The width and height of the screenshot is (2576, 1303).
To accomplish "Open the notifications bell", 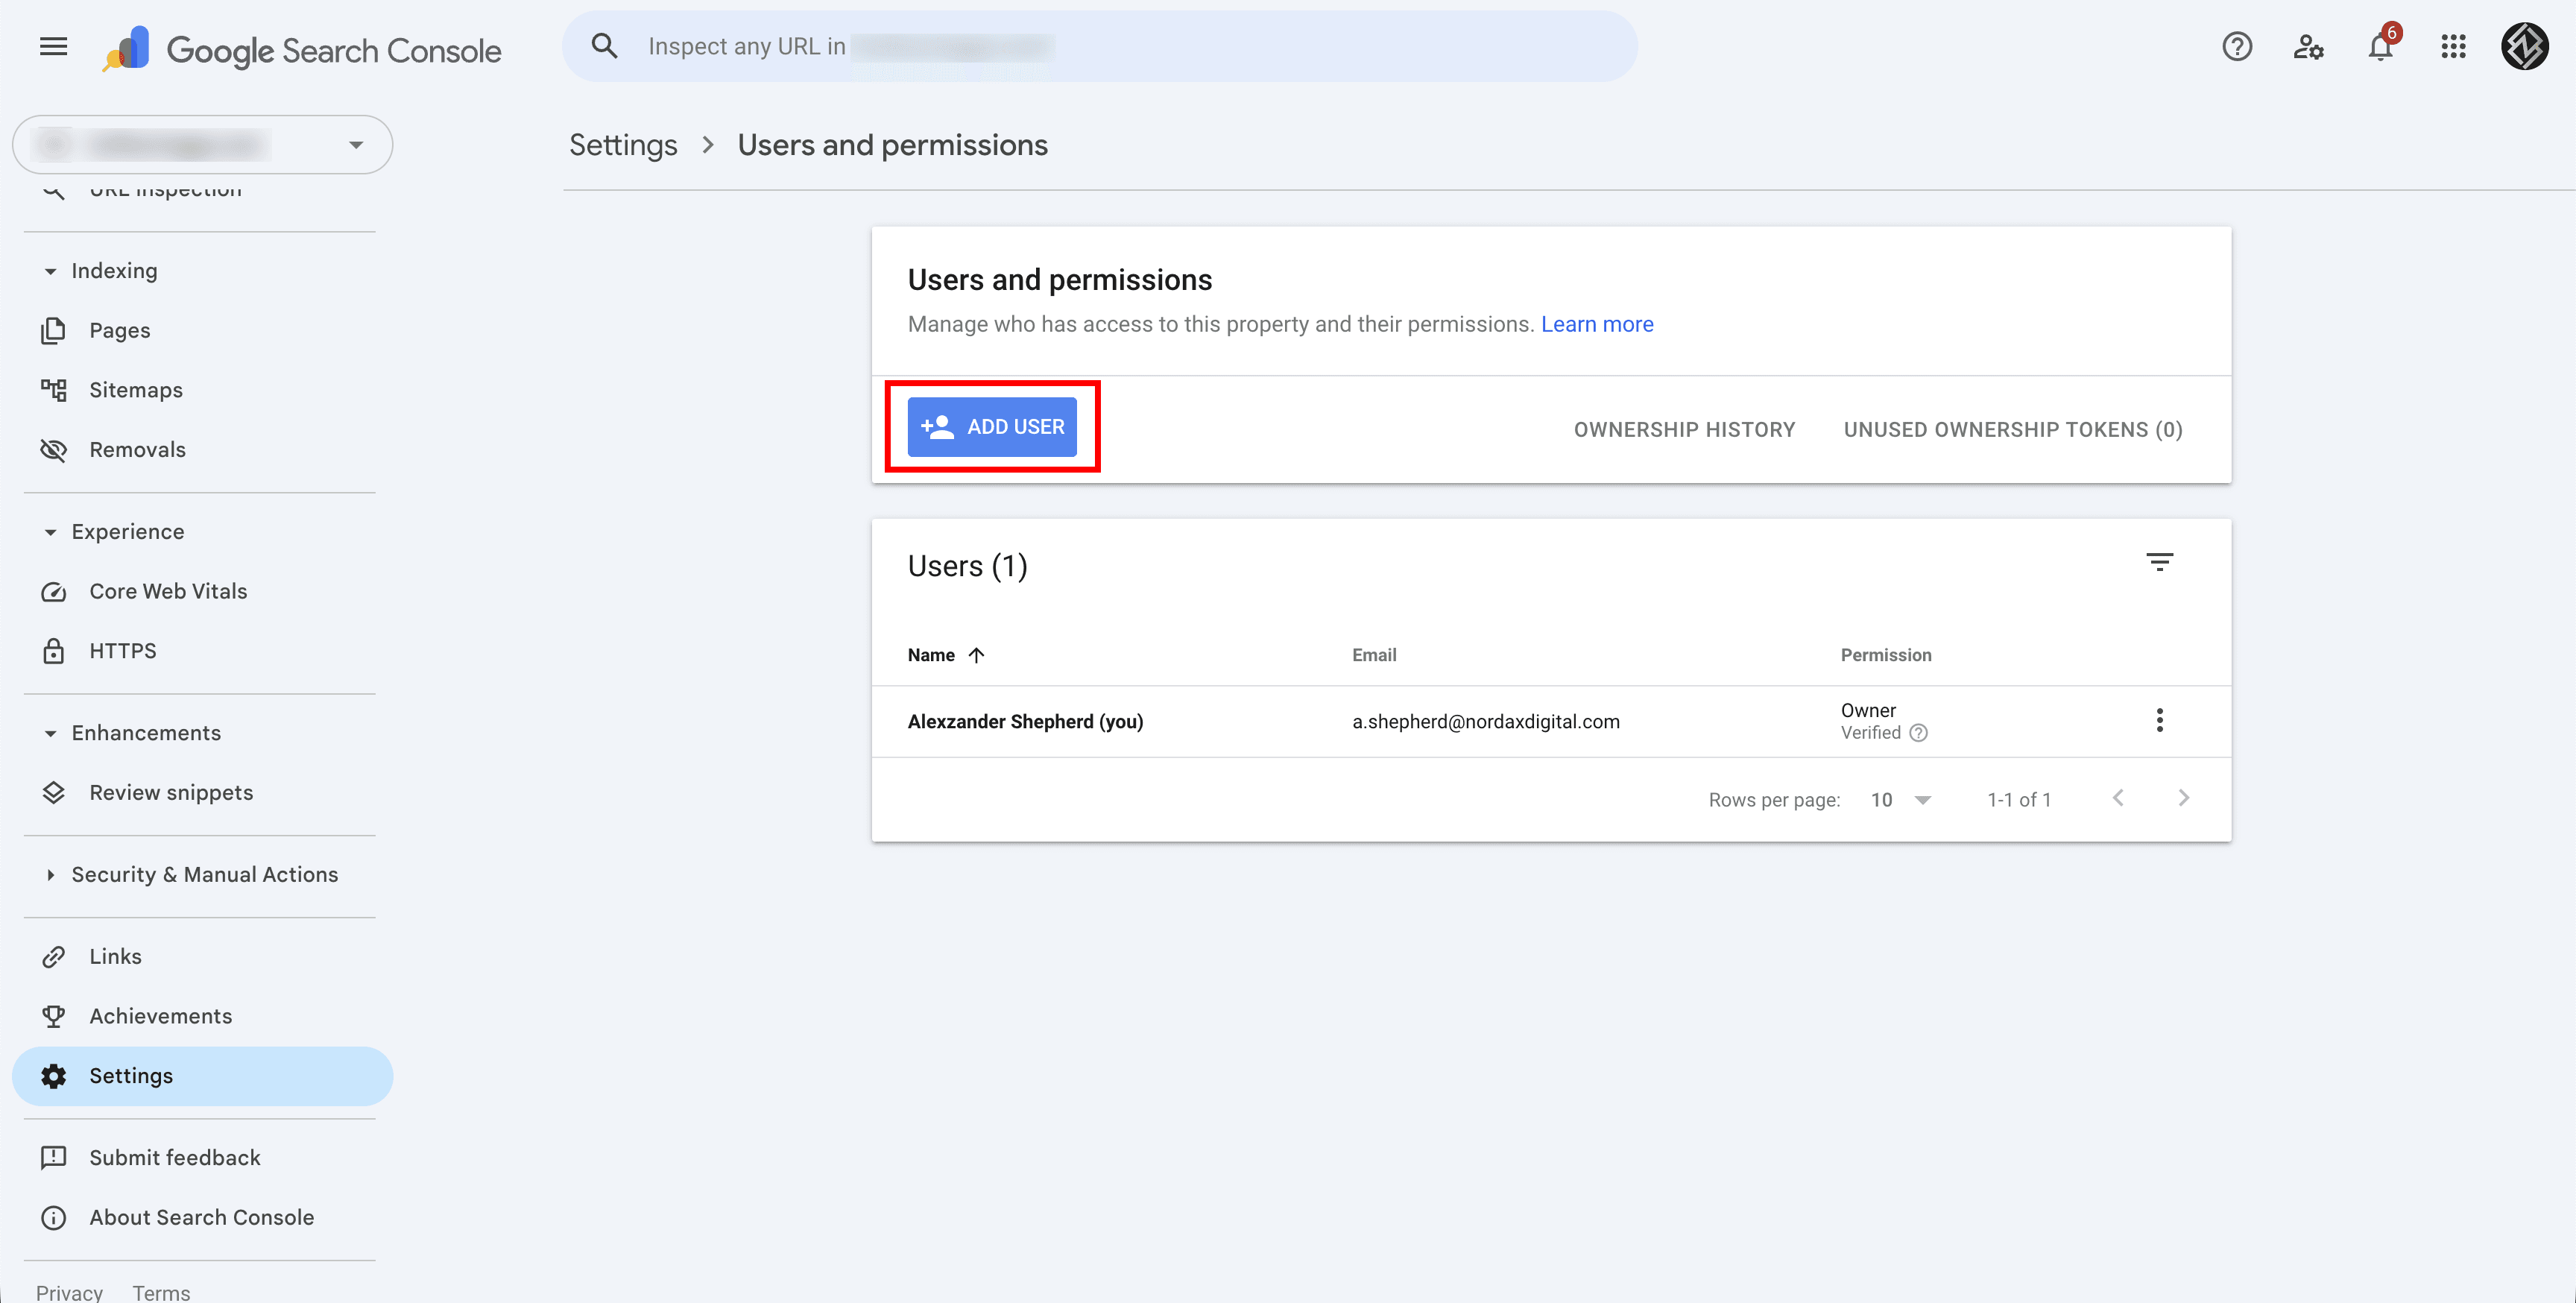I will (x=2381, y=47).
